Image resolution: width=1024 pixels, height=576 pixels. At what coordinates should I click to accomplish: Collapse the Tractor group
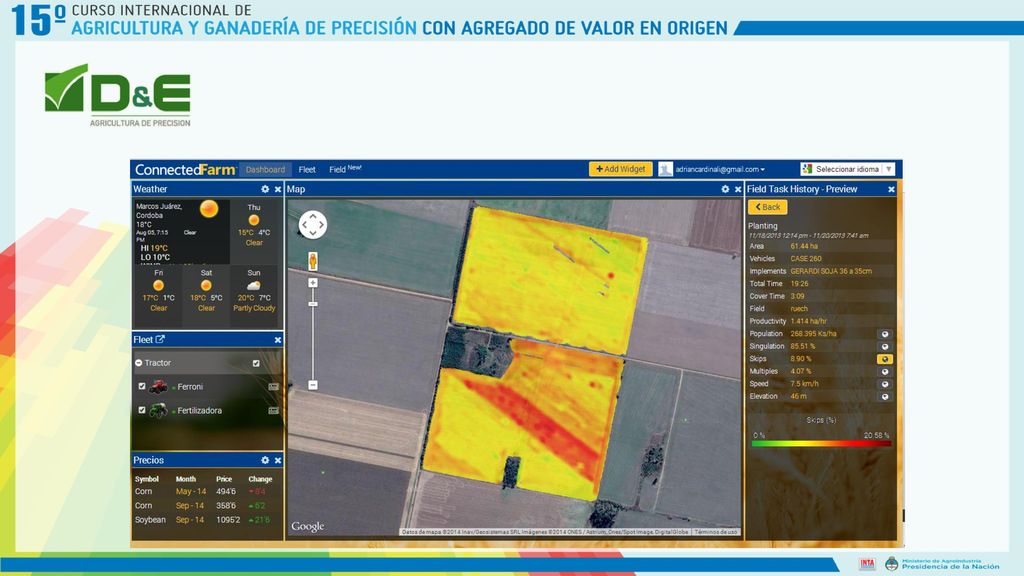(x=138, y=362)
